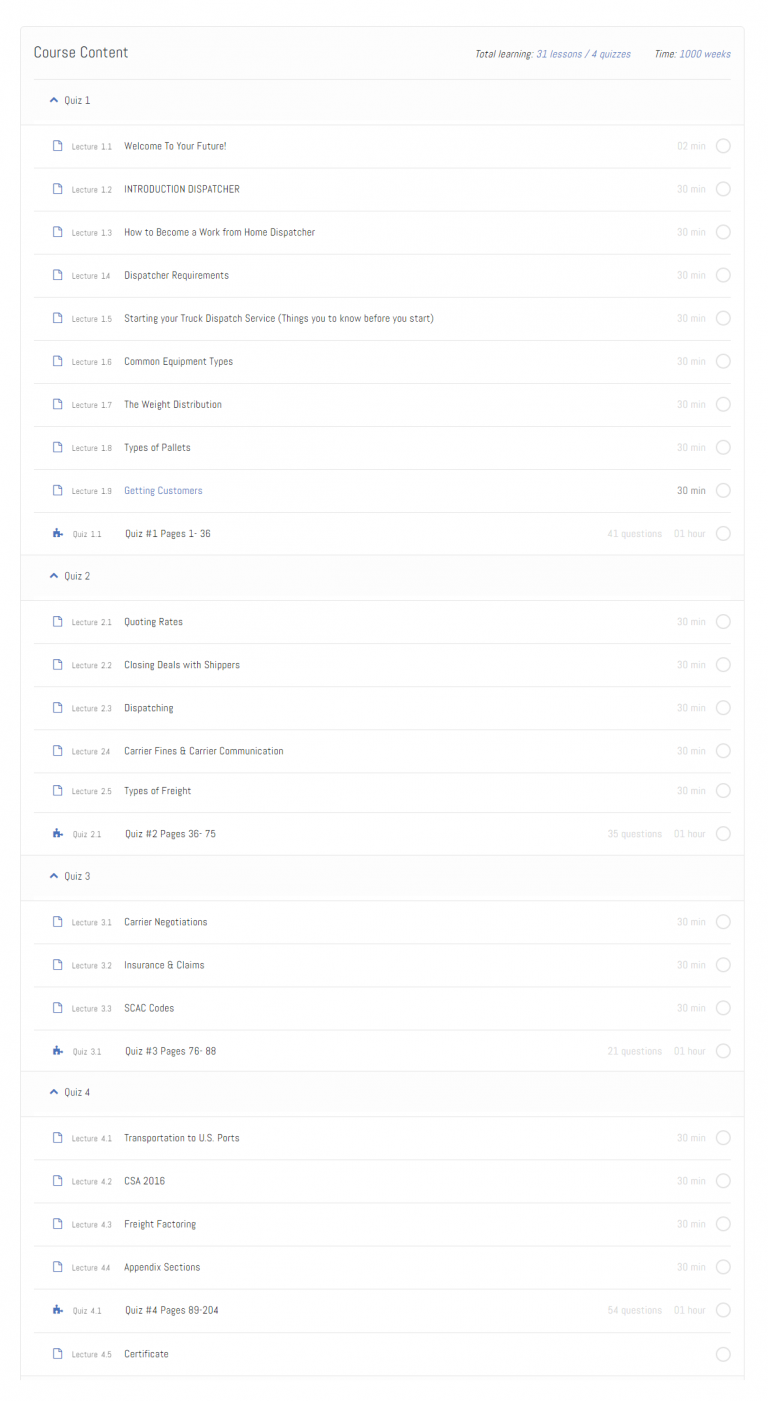
Task: Click the puzzle icon beside Quiz #1 Pages 1-36
Action: (57, 534)
